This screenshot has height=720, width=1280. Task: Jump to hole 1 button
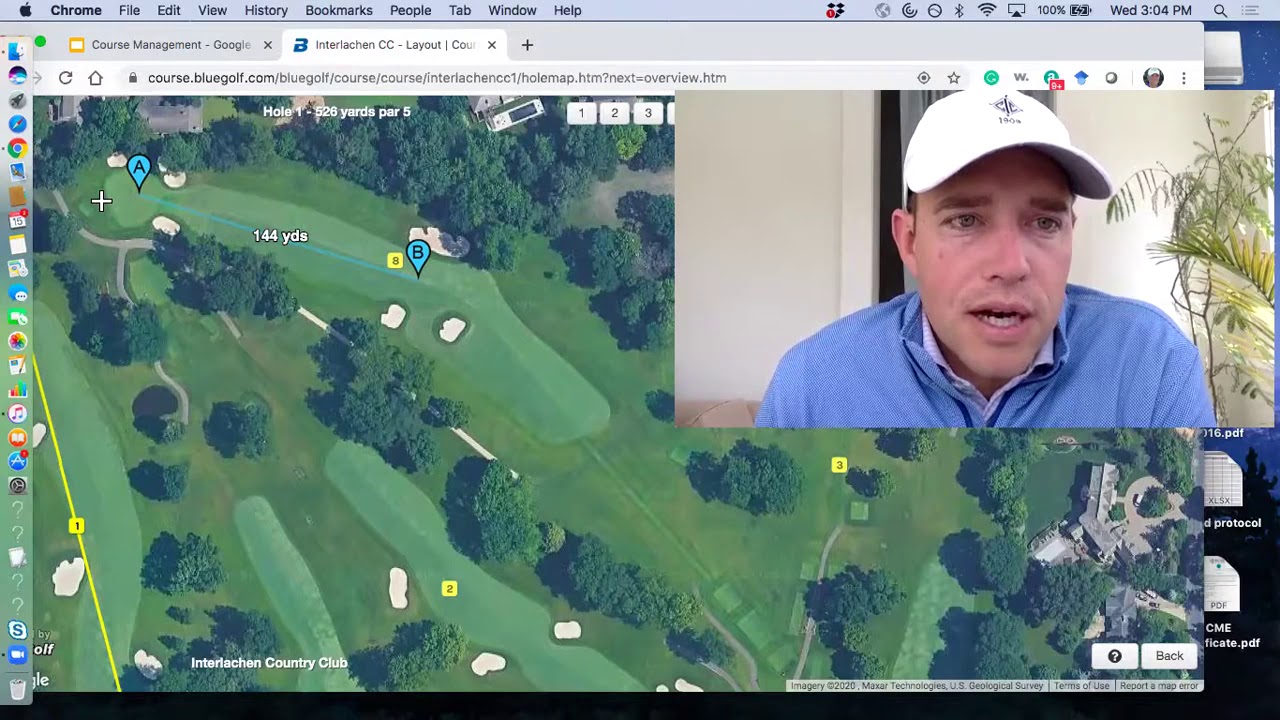coord(581,113)
